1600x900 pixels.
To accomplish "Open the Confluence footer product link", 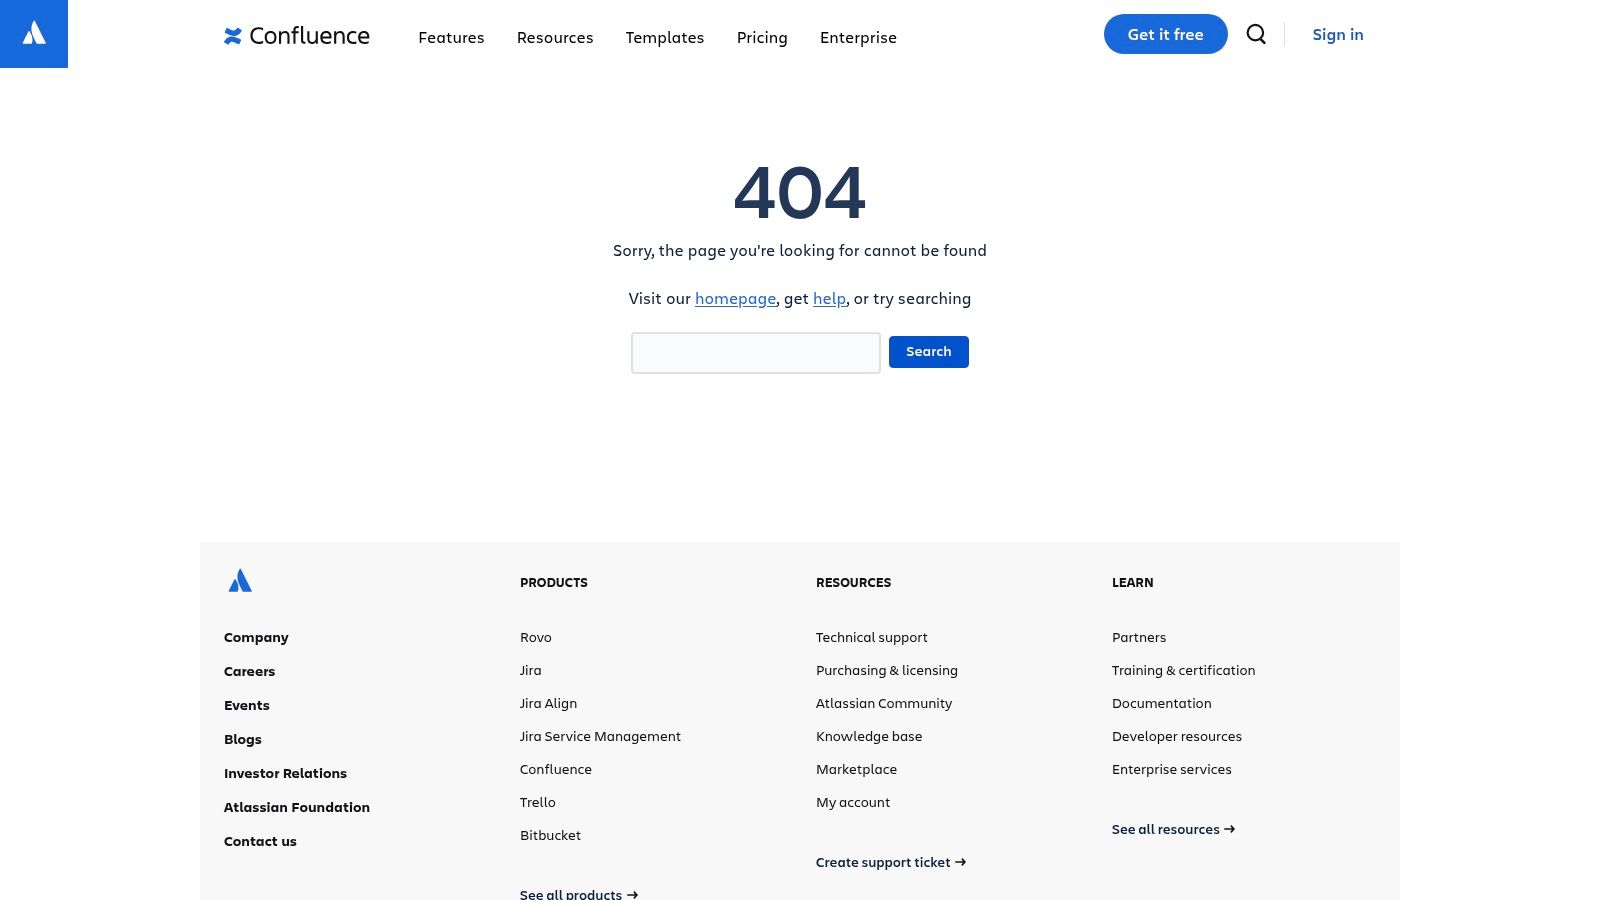I will [x=556, y=769].
